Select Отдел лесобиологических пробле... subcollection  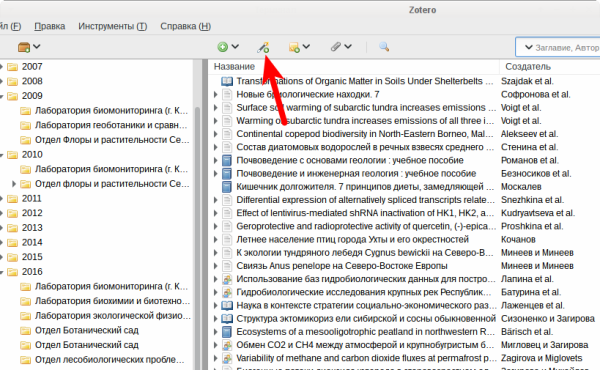(x=109, y=360)
